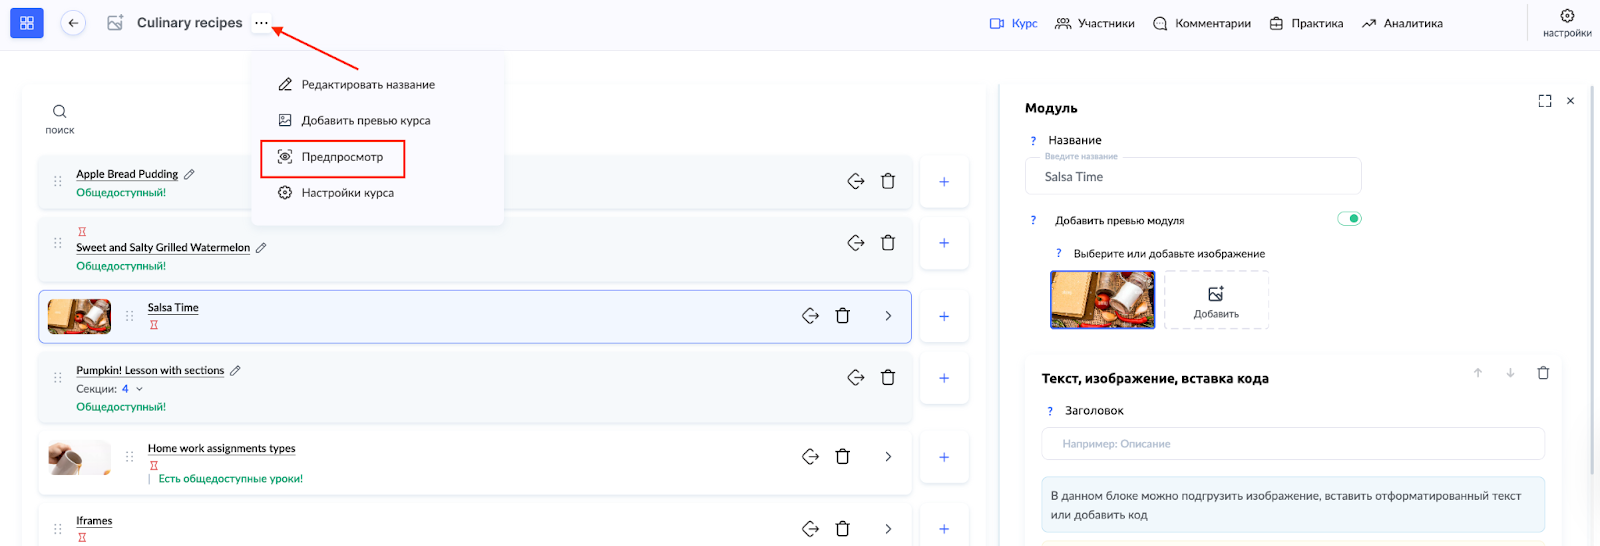The width and height of the screenshot is (1600, 546).
Task: Delete the Apple Bread Pudding lesson
Action: pyautogui.click(x=887, y=181)
